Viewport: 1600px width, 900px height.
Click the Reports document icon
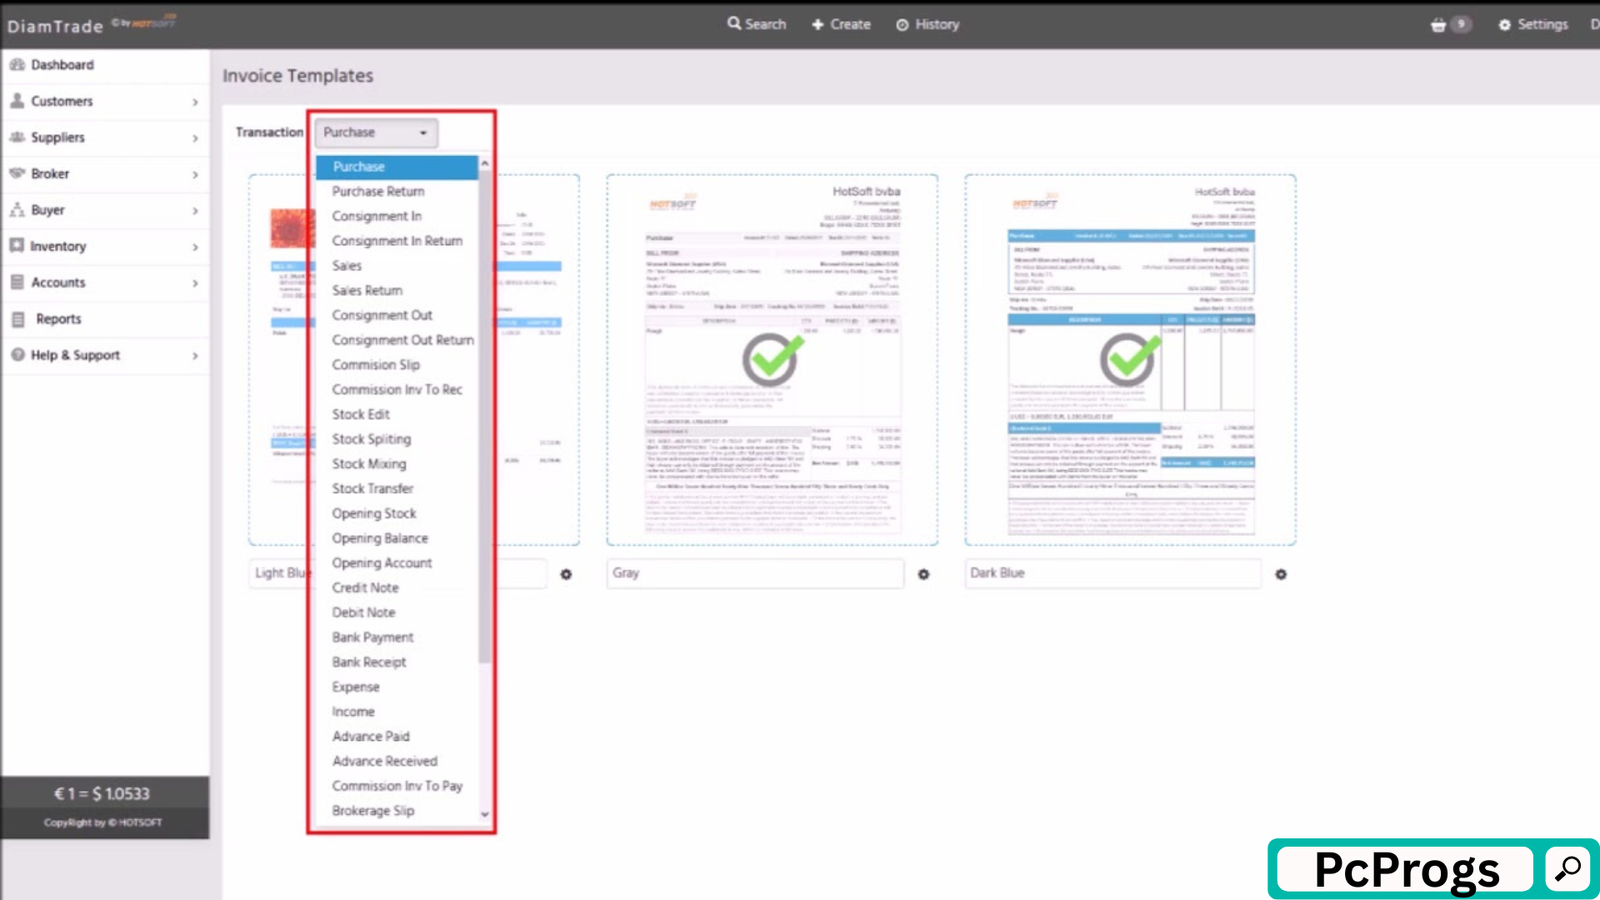click(x=17, y=319)
